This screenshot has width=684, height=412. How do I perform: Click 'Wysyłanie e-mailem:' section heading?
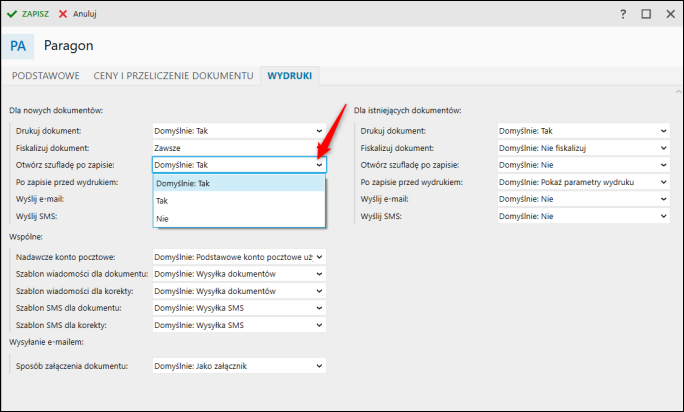click(x=46, y=342)
